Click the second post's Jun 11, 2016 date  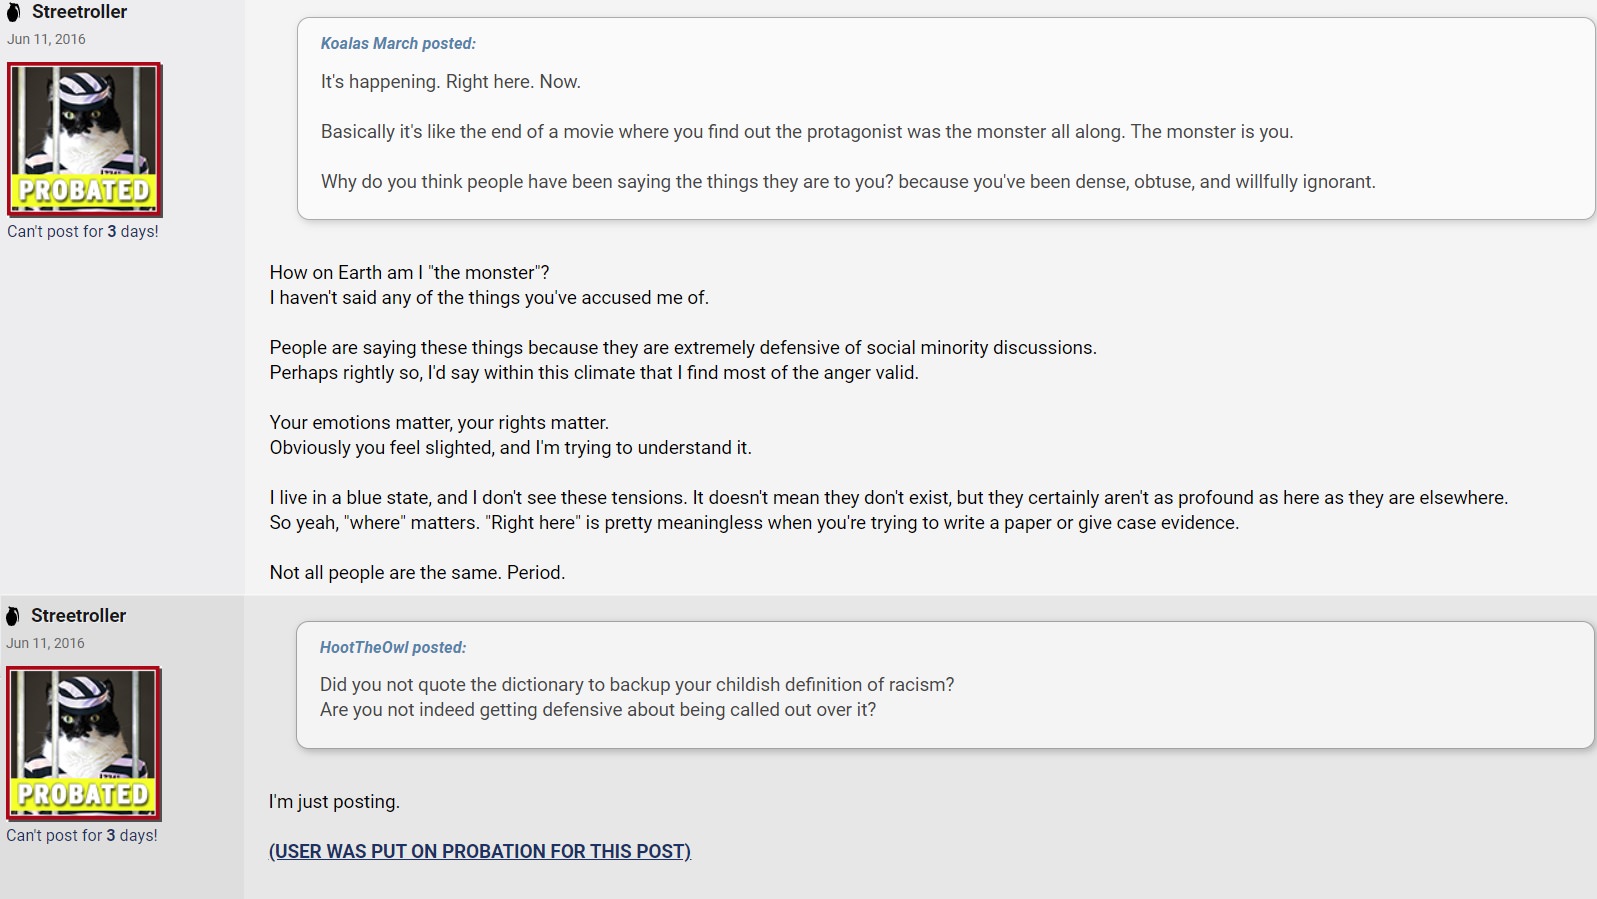point(45,643)
